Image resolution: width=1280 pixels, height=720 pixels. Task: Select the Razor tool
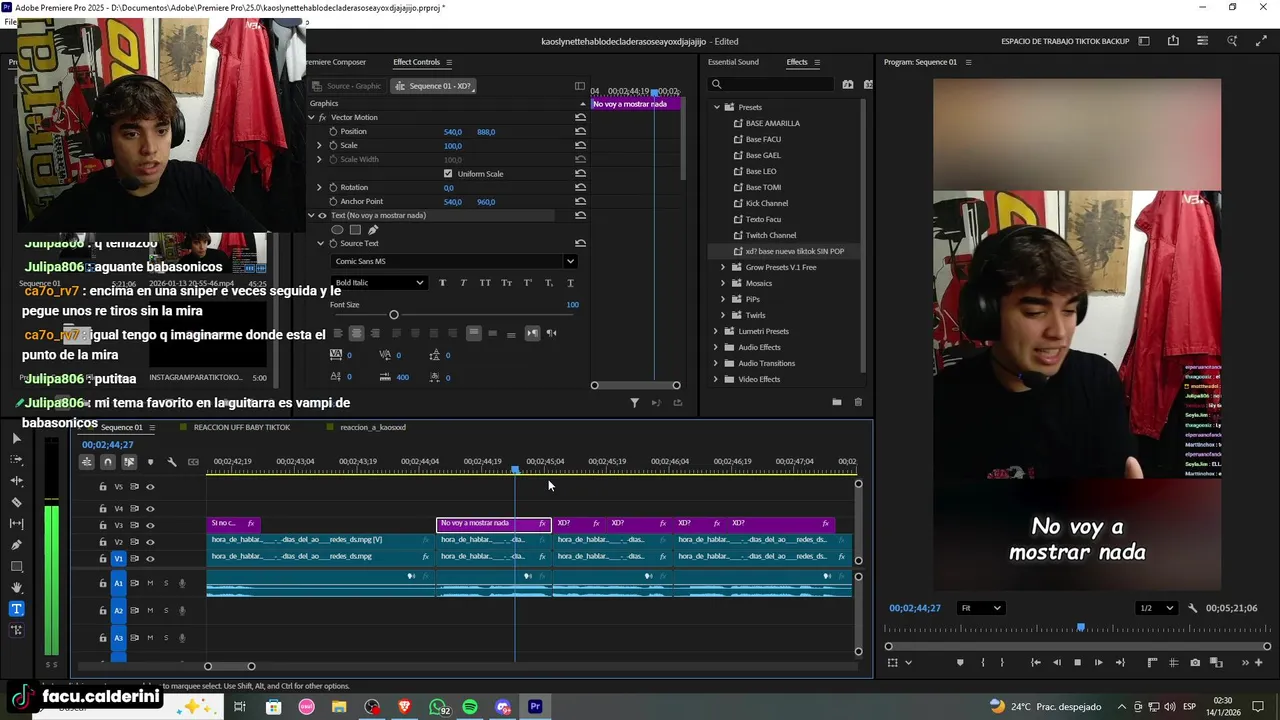[x=16, y=502]
